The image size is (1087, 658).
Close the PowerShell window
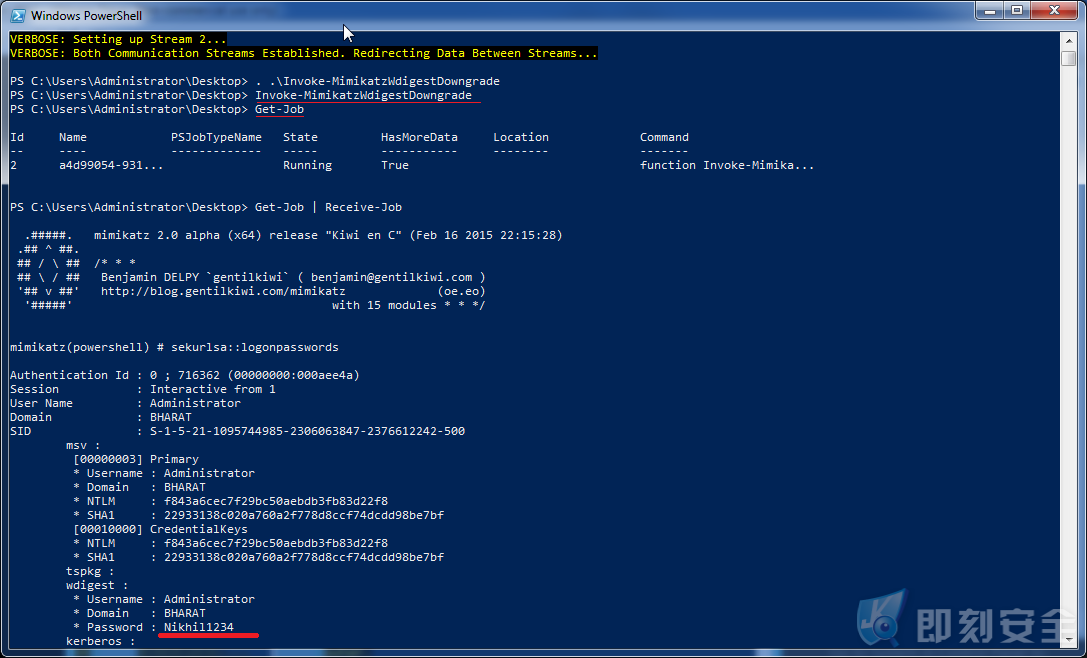[1054, 10]
